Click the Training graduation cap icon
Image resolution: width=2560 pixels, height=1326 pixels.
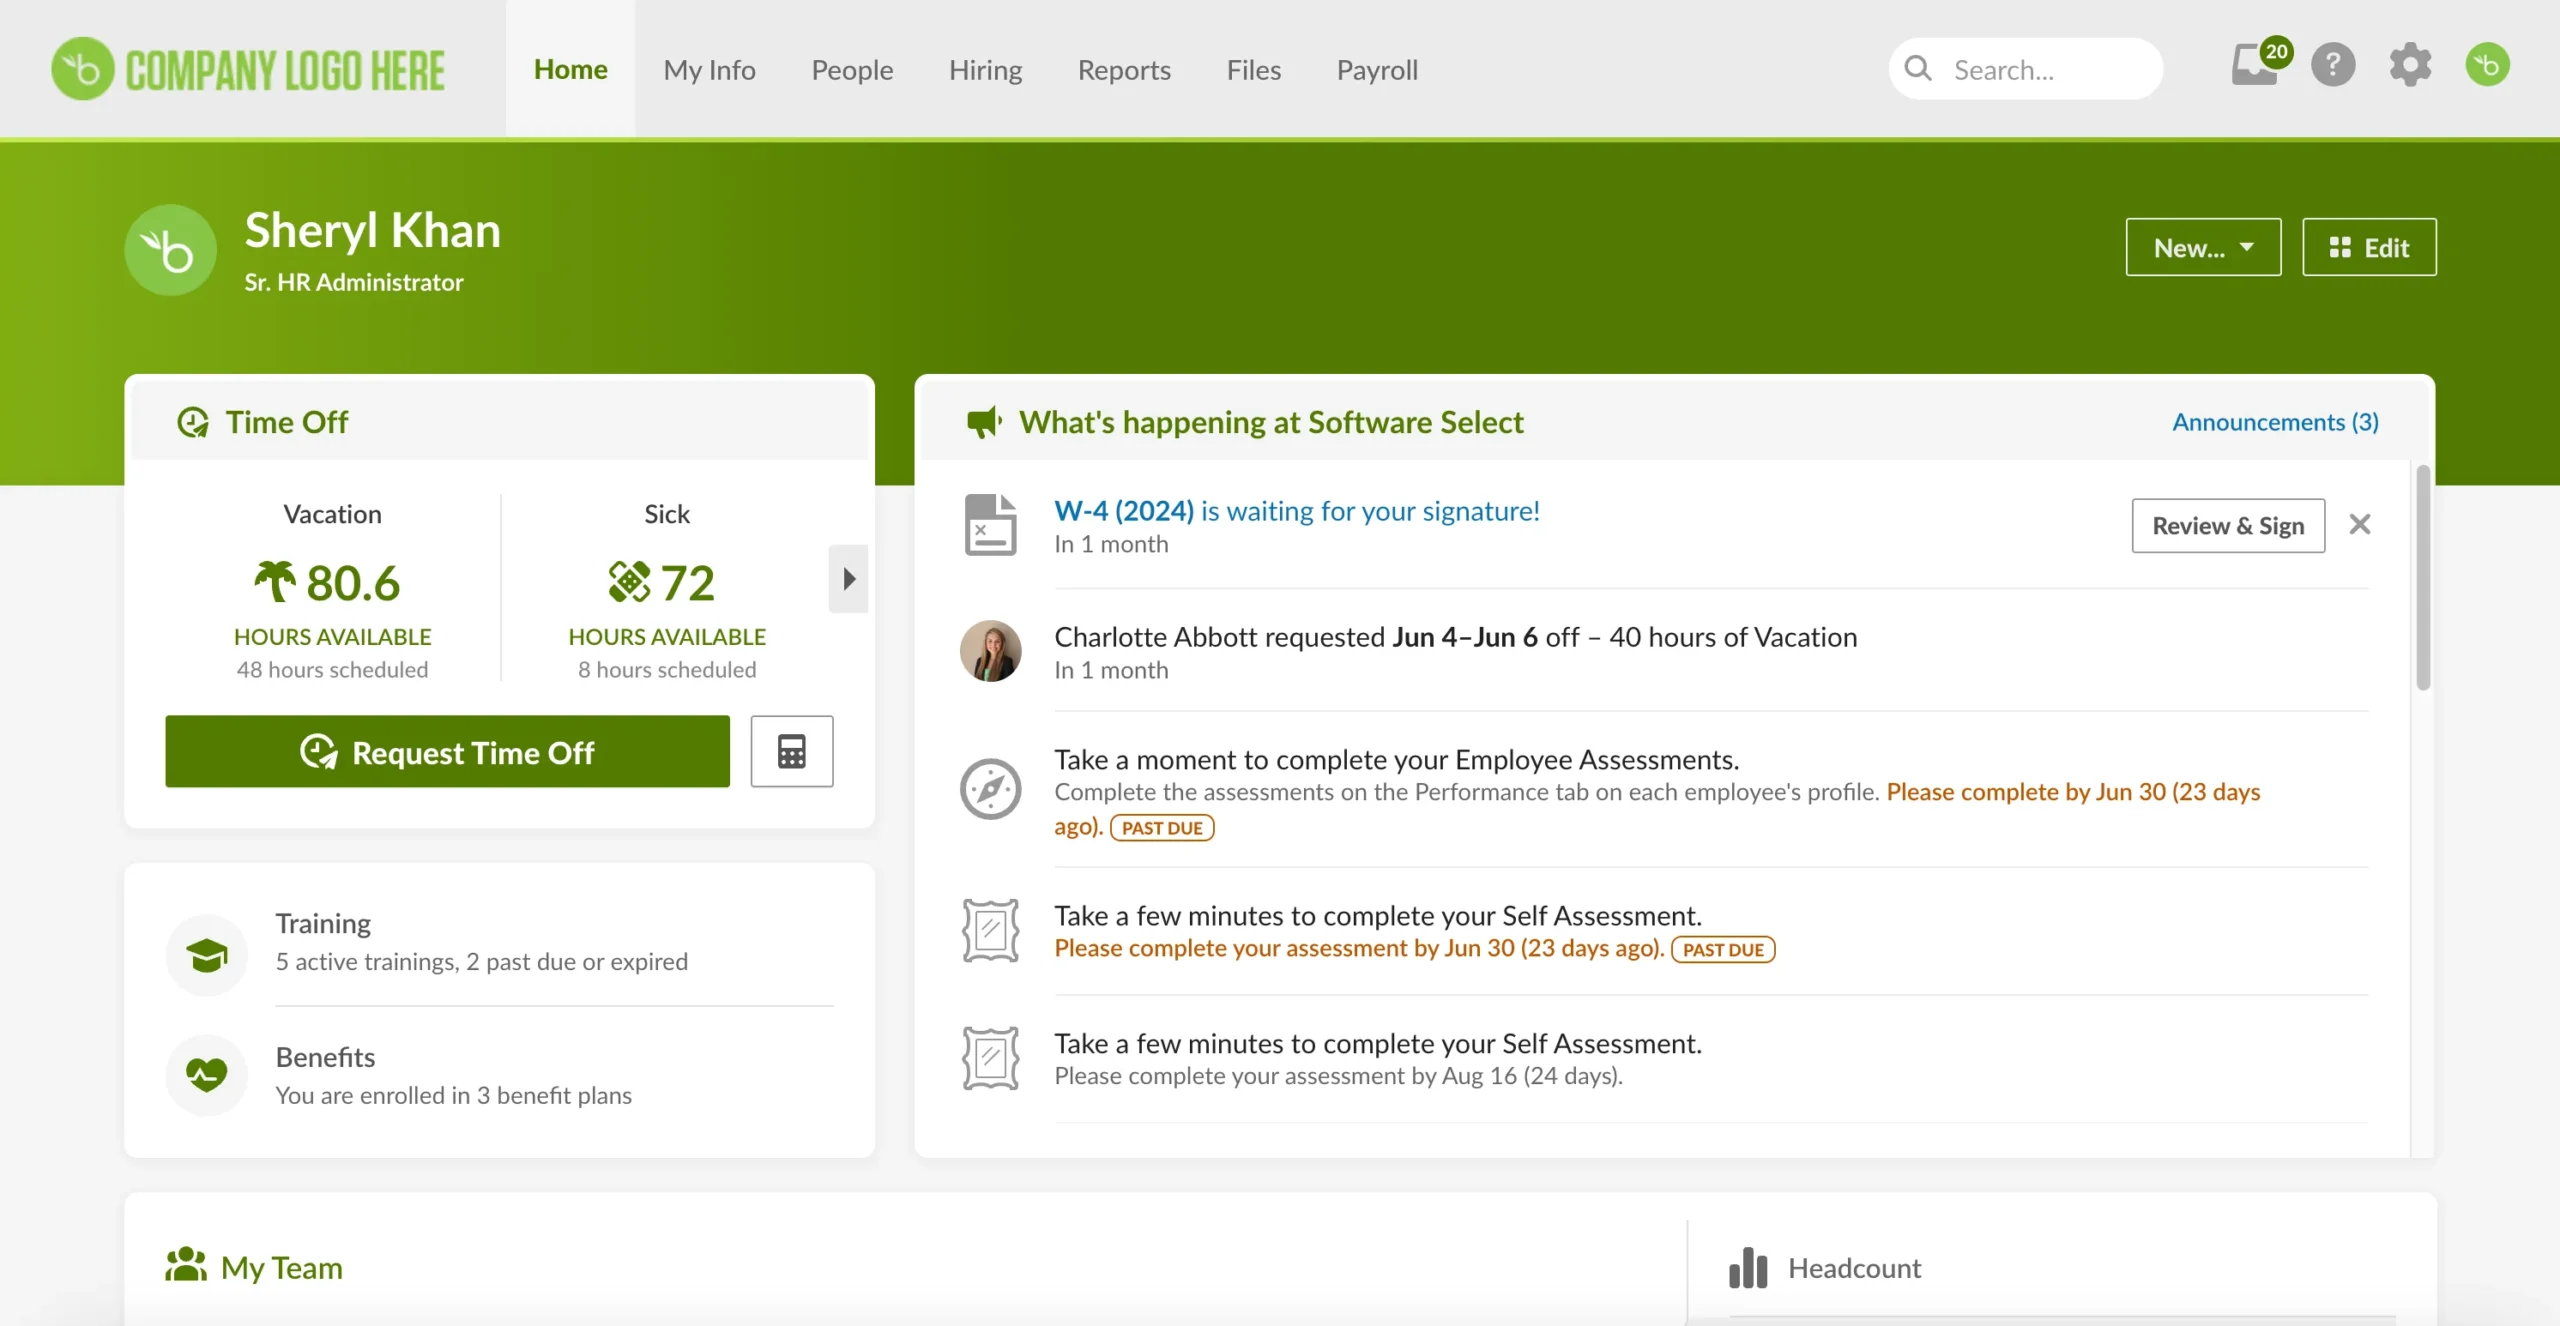click(206, 954)
